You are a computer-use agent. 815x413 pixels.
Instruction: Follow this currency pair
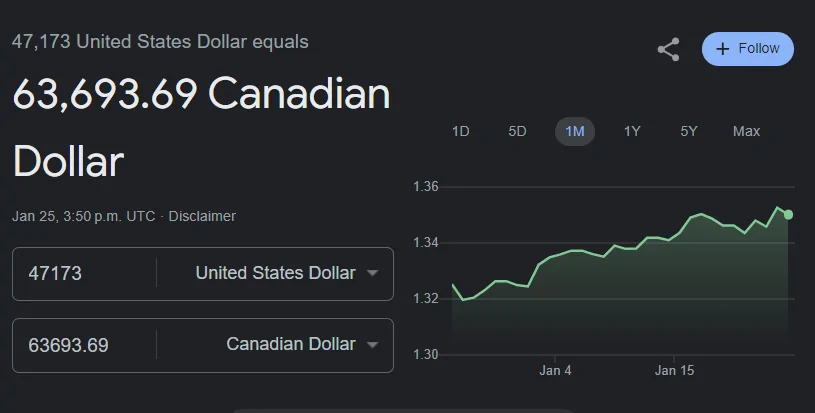(x=747, y=49)
